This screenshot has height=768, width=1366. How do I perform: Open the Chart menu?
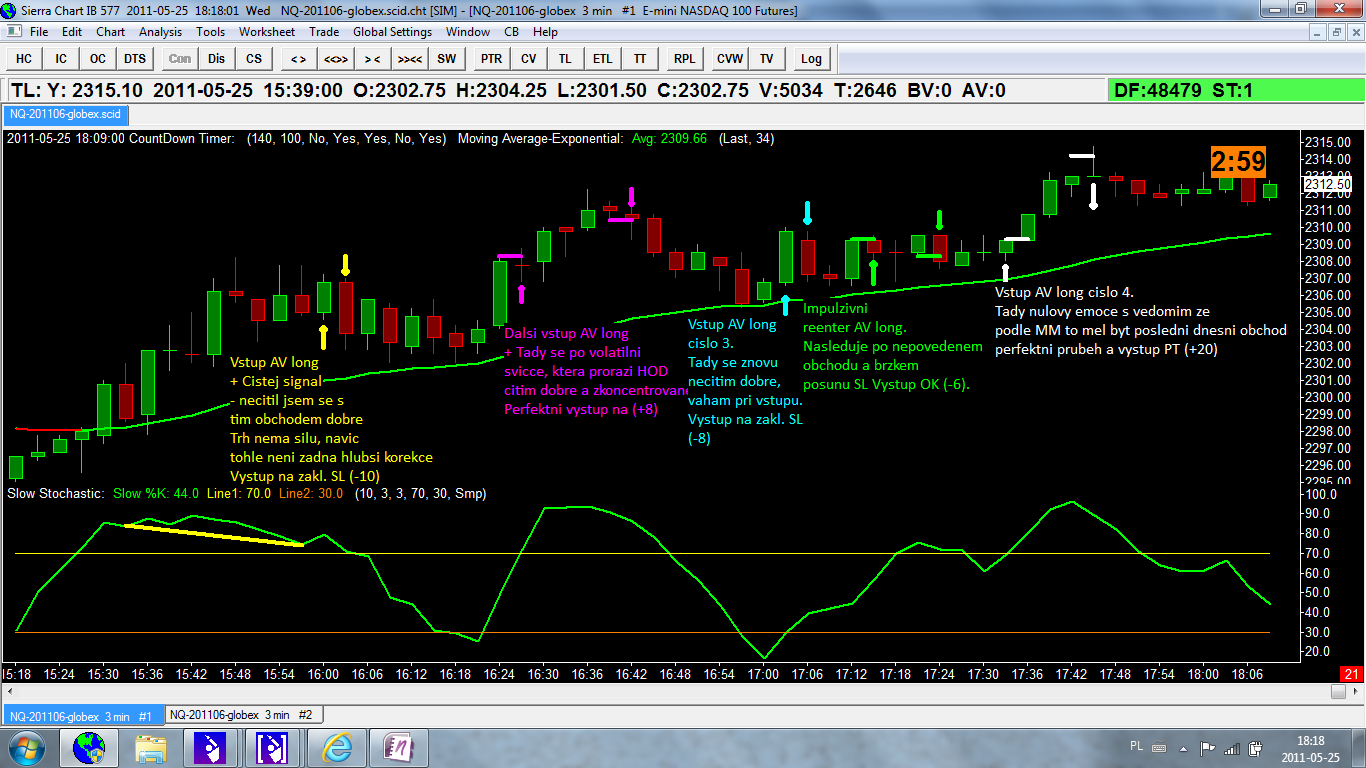pos(110,32)
